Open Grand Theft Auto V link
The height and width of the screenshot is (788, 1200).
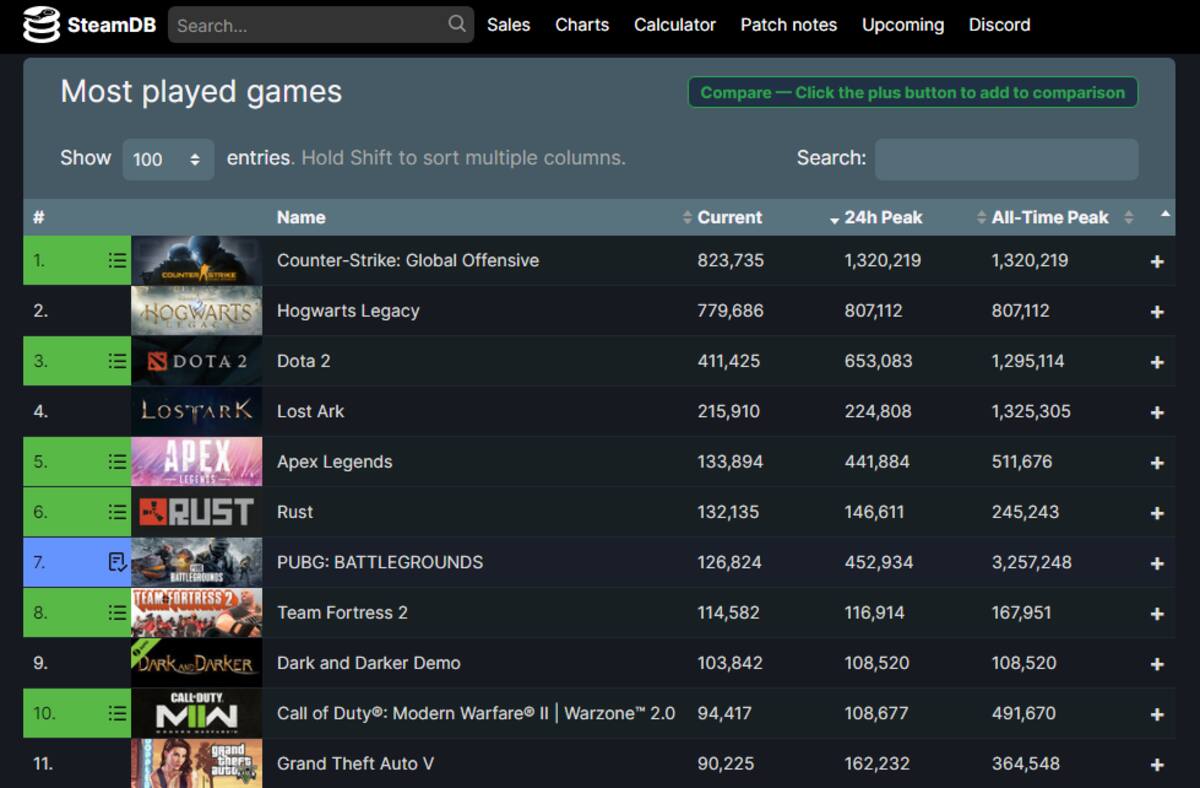[x=355, y=764]
